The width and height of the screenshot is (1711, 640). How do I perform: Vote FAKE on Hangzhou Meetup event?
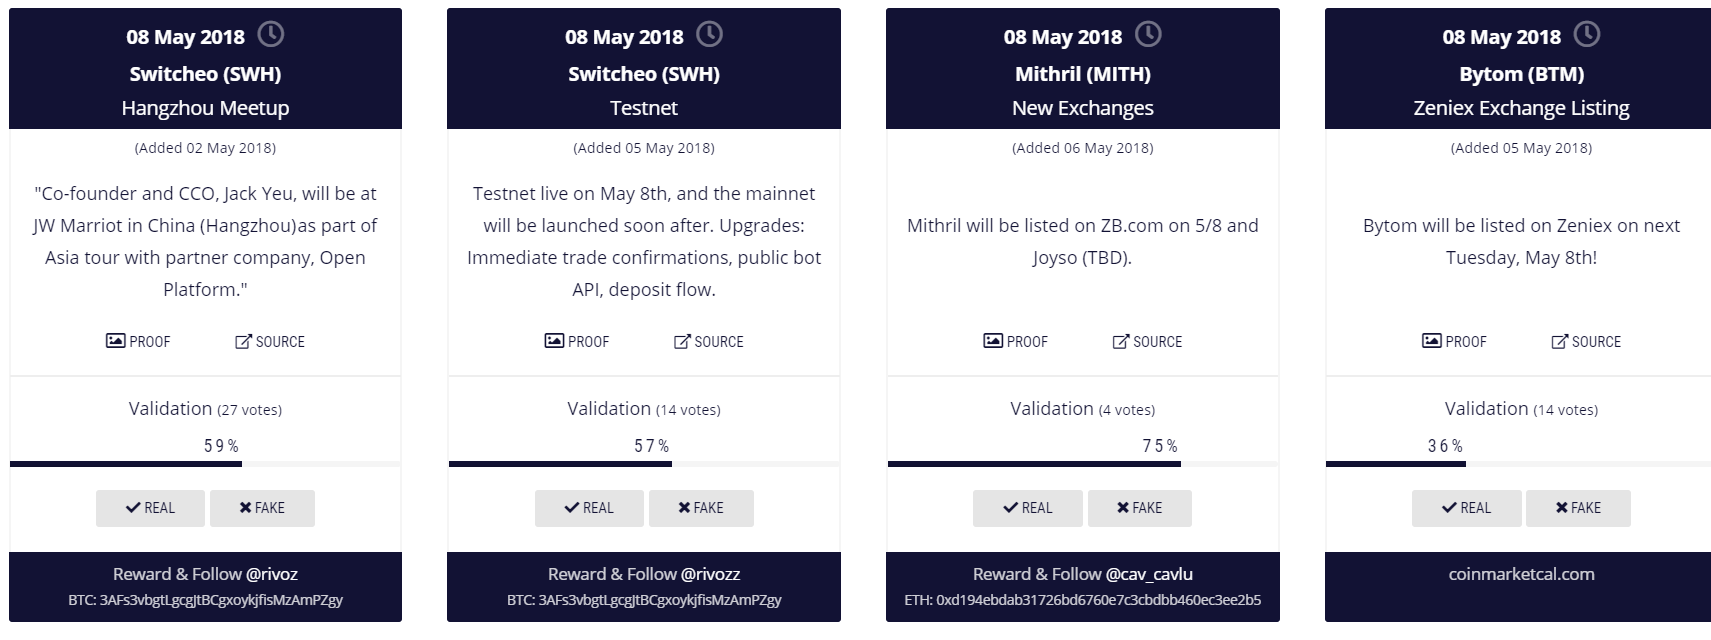coord(262,508)
